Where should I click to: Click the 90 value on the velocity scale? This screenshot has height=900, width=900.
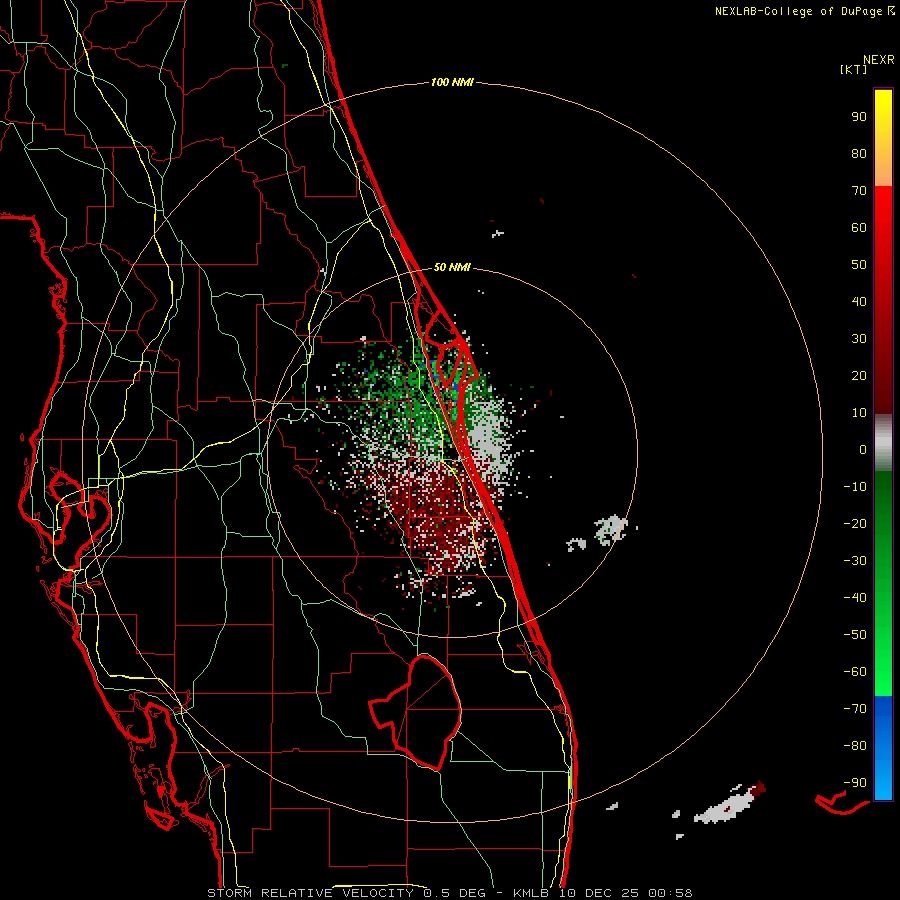click(x=859, y=117)
